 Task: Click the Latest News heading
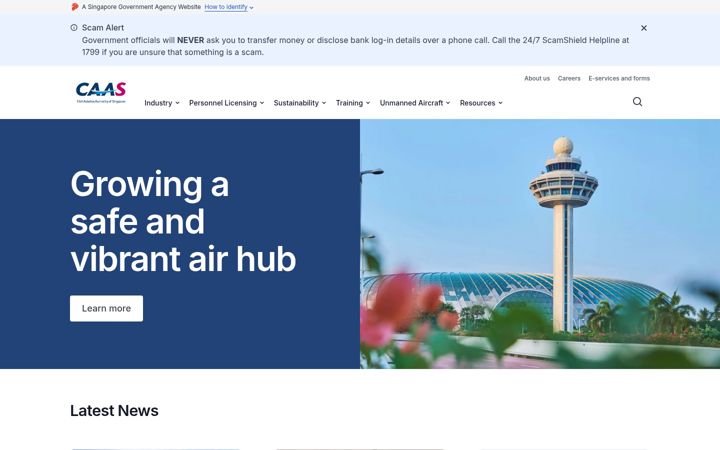114,411
